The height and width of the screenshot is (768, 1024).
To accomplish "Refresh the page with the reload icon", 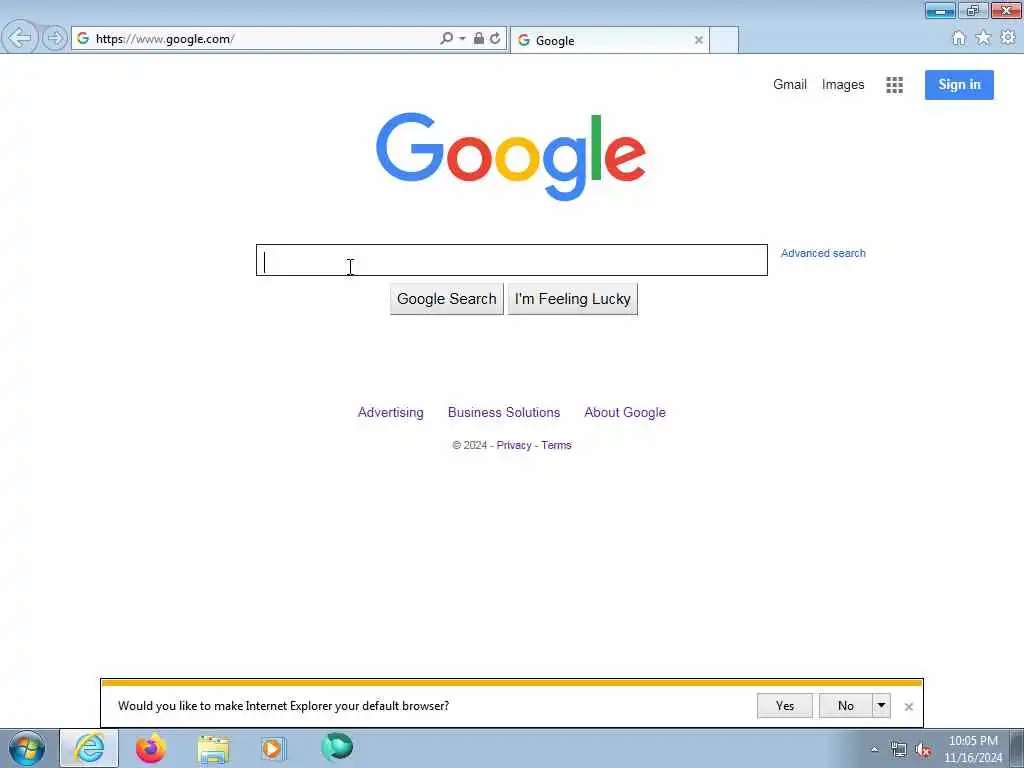I will point(496,39).
